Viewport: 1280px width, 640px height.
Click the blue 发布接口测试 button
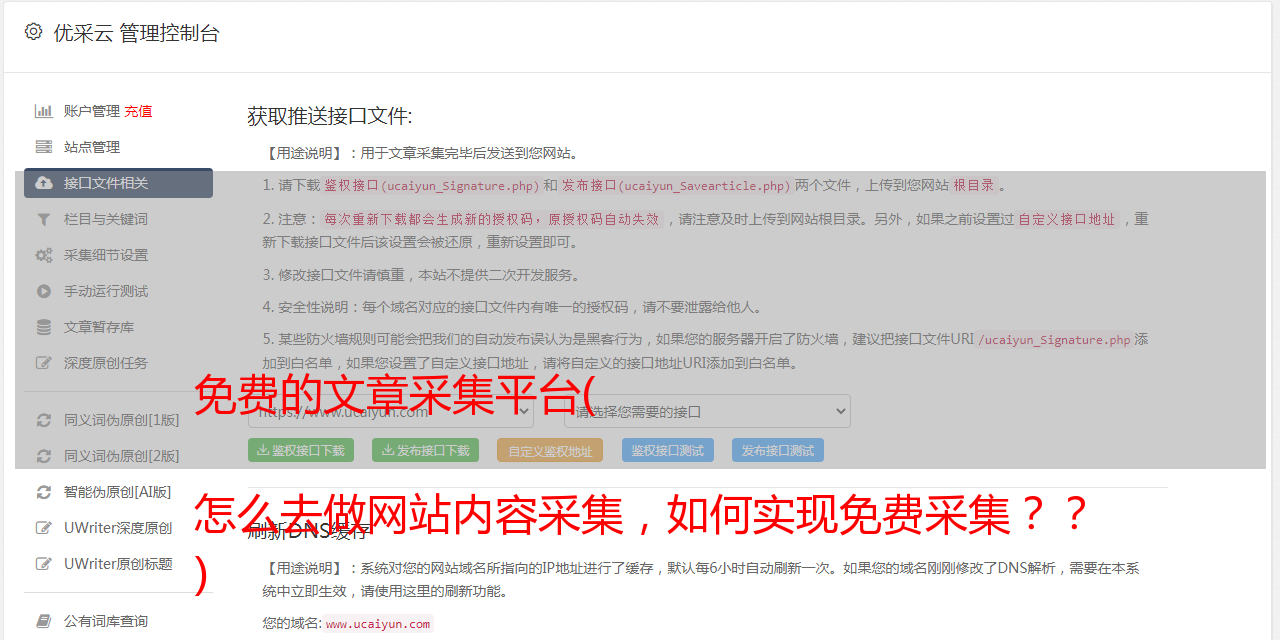coord(778,450)
